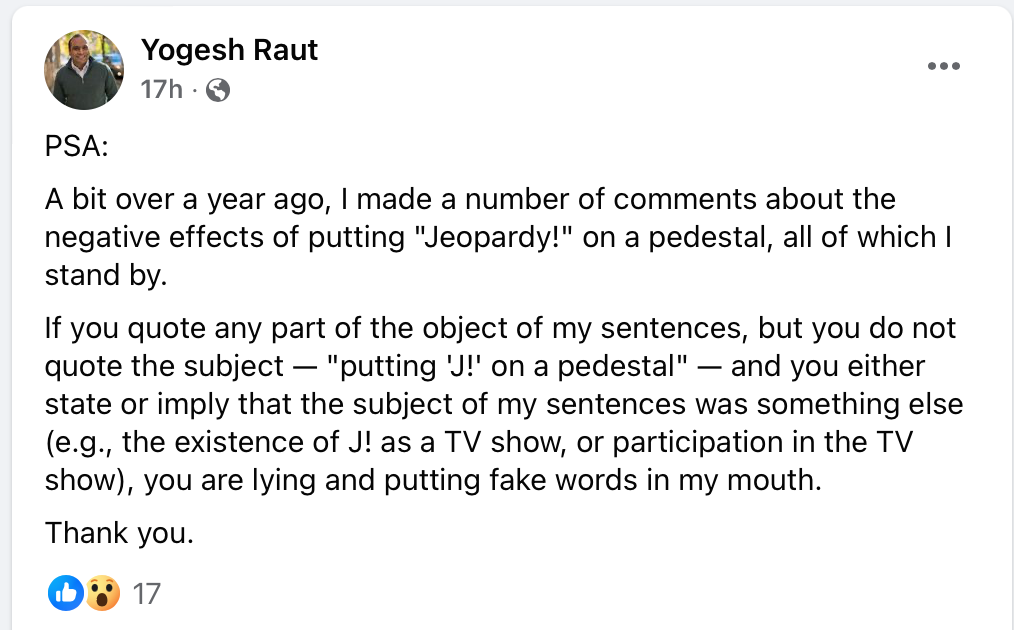Show who reacted via the 17 count

click(x=146, y=594)
